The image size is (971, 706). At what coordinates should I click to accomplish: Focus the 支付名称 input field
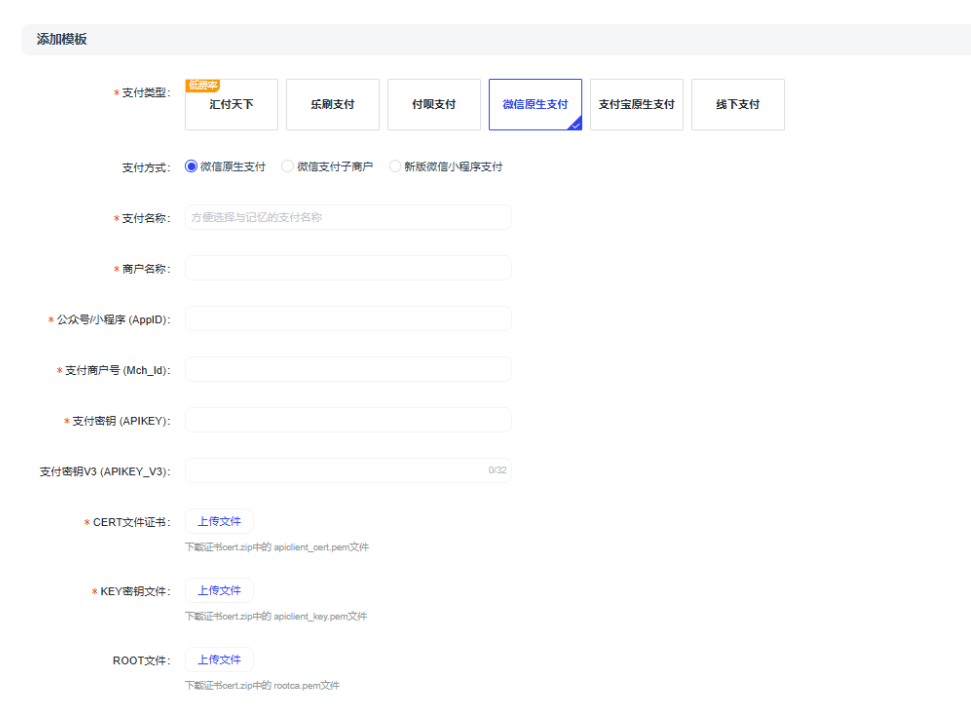tap(348, 217)
